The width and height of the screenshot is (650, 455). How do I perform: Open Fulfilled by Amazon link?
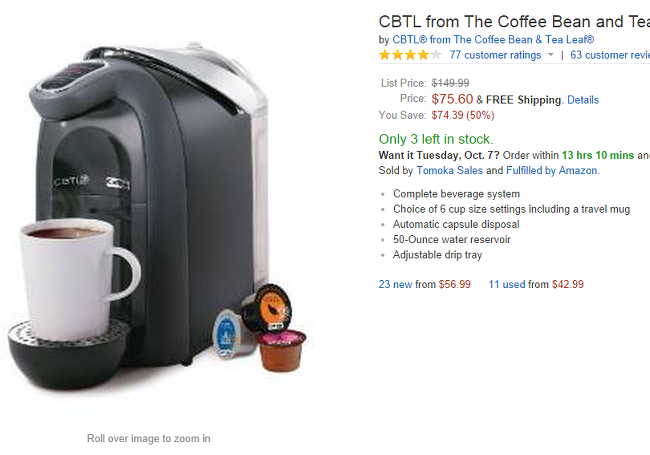pos(552,170)
